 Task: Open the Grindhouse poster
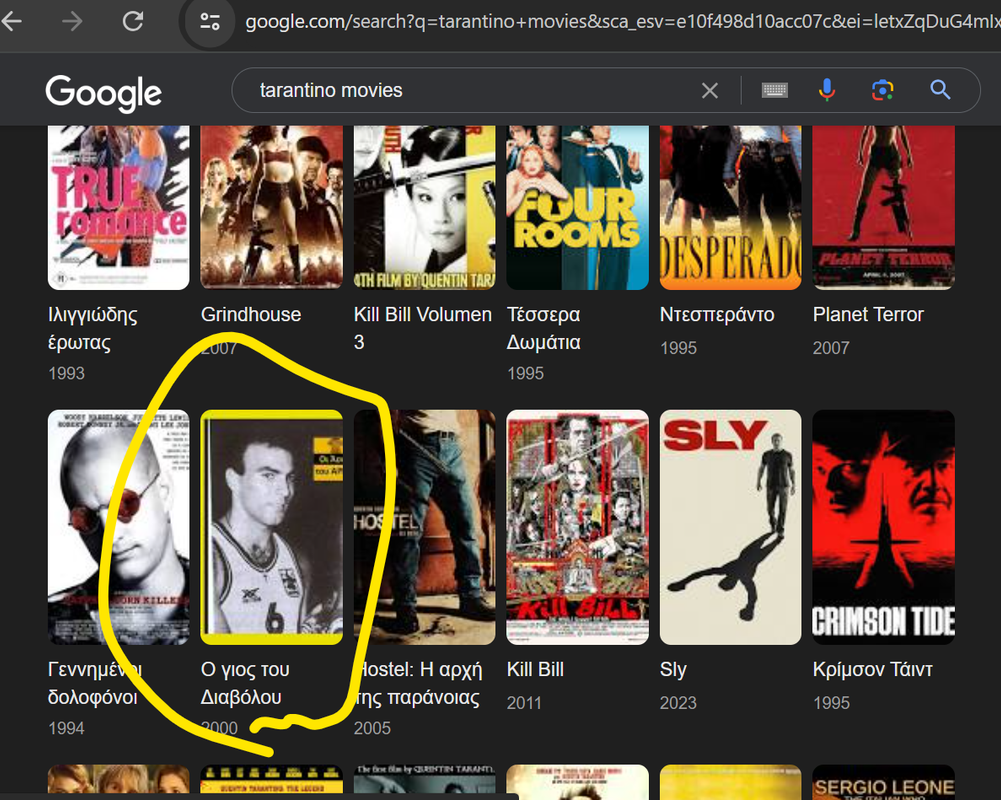coord(271,208)
